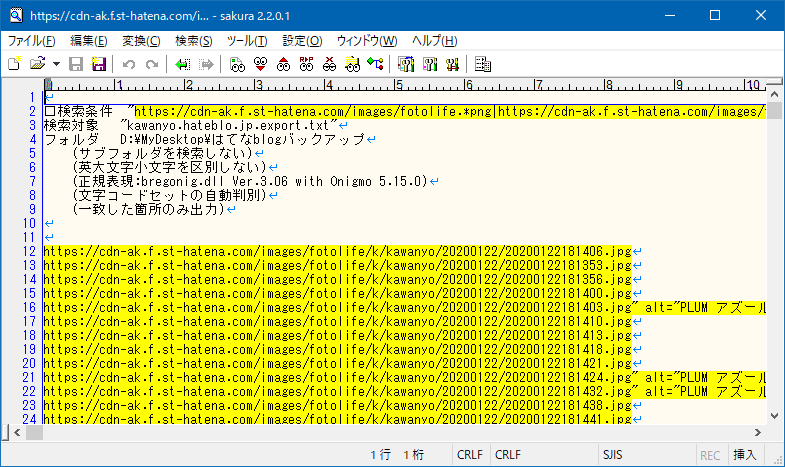Open the type-specific settings icon
Image resolution: width=785 pixels, height=467 pixels.
pyautogui.click(x=430, y=64)
